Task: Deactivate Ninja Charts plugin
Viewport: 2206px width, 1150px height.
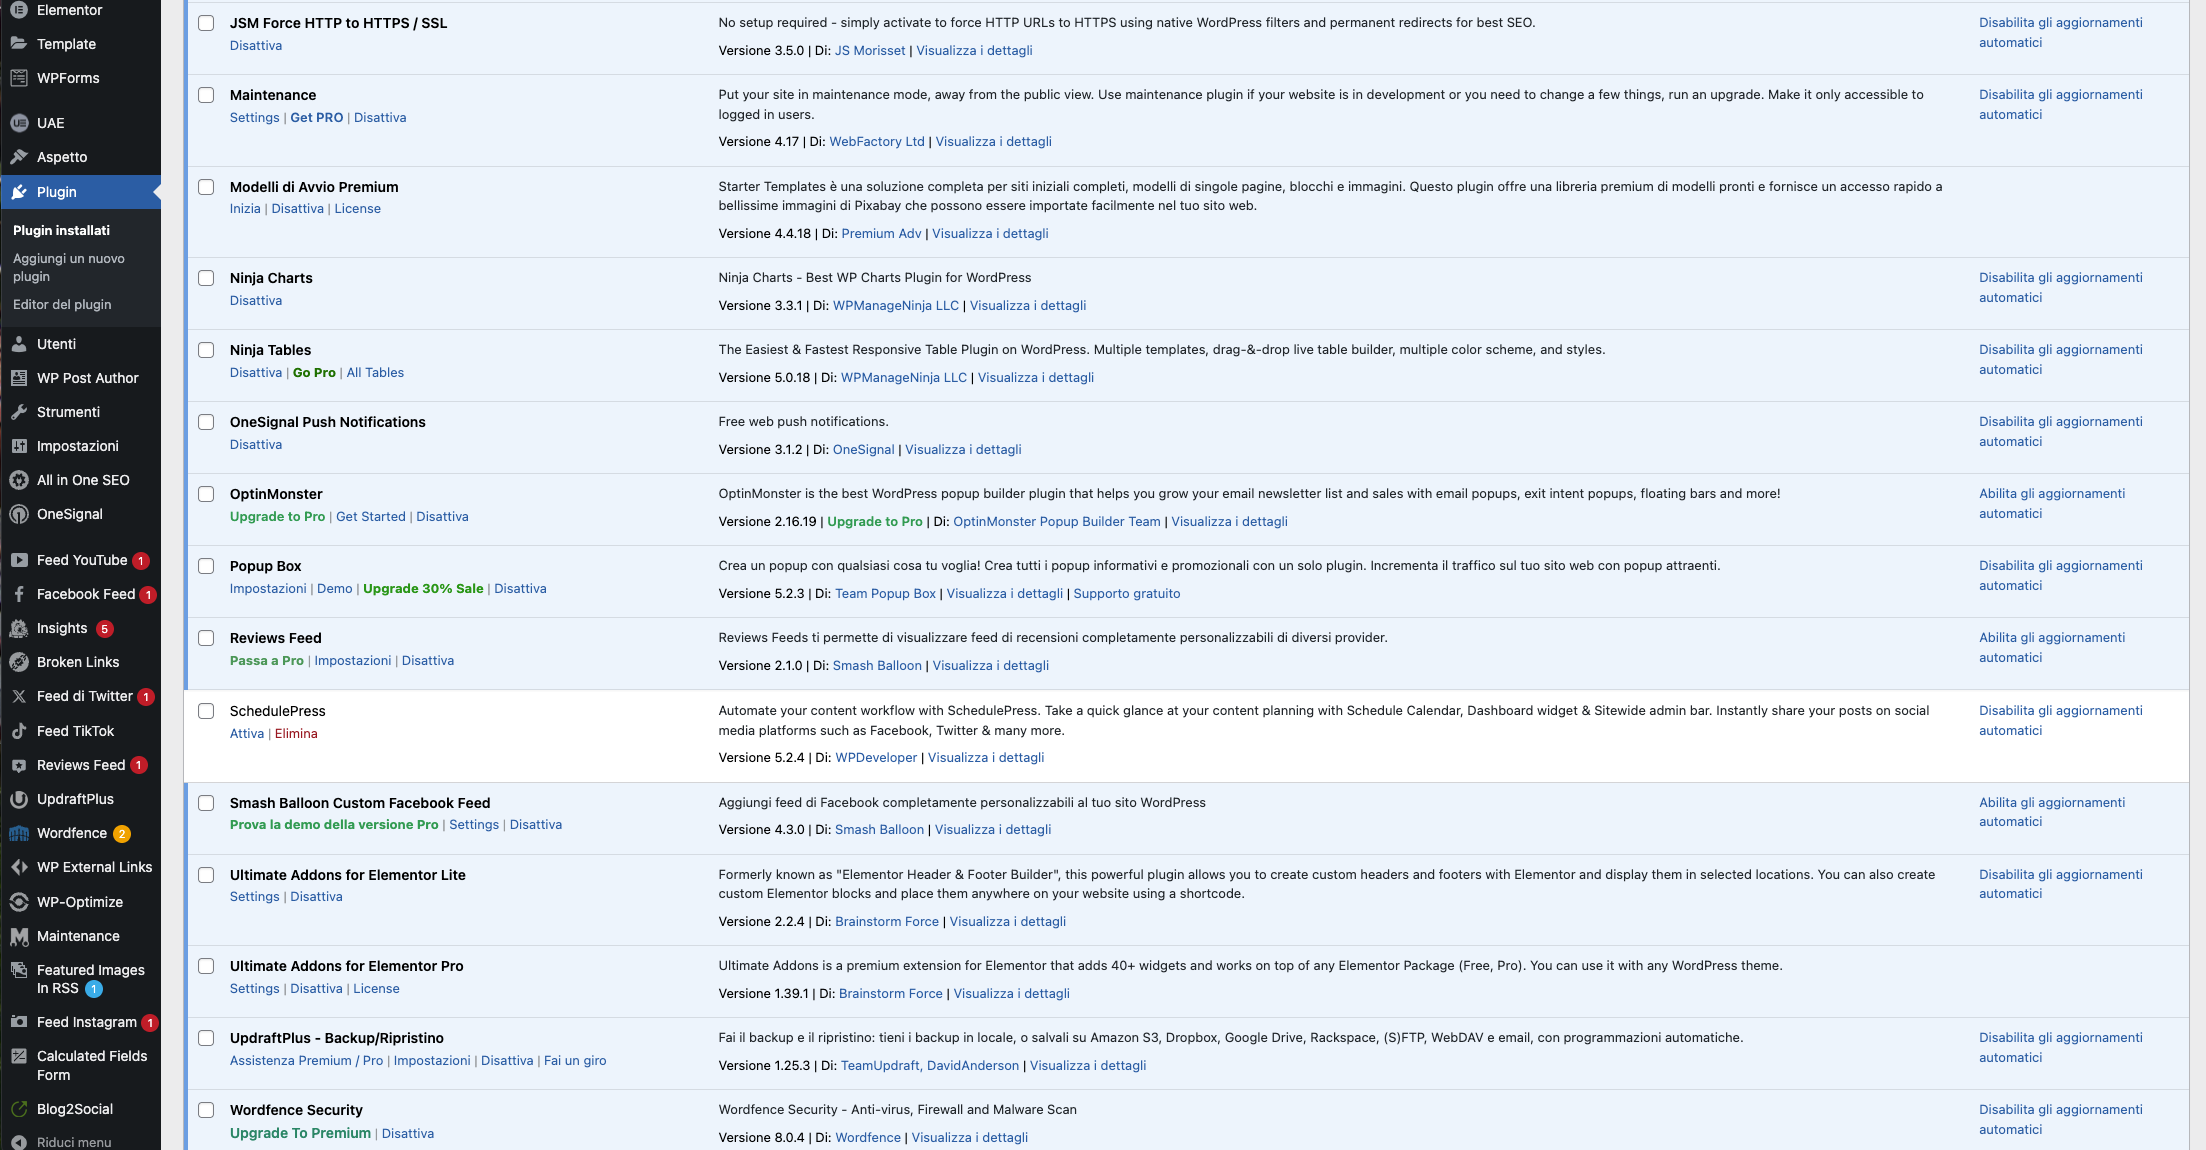Action: (256, 300)
